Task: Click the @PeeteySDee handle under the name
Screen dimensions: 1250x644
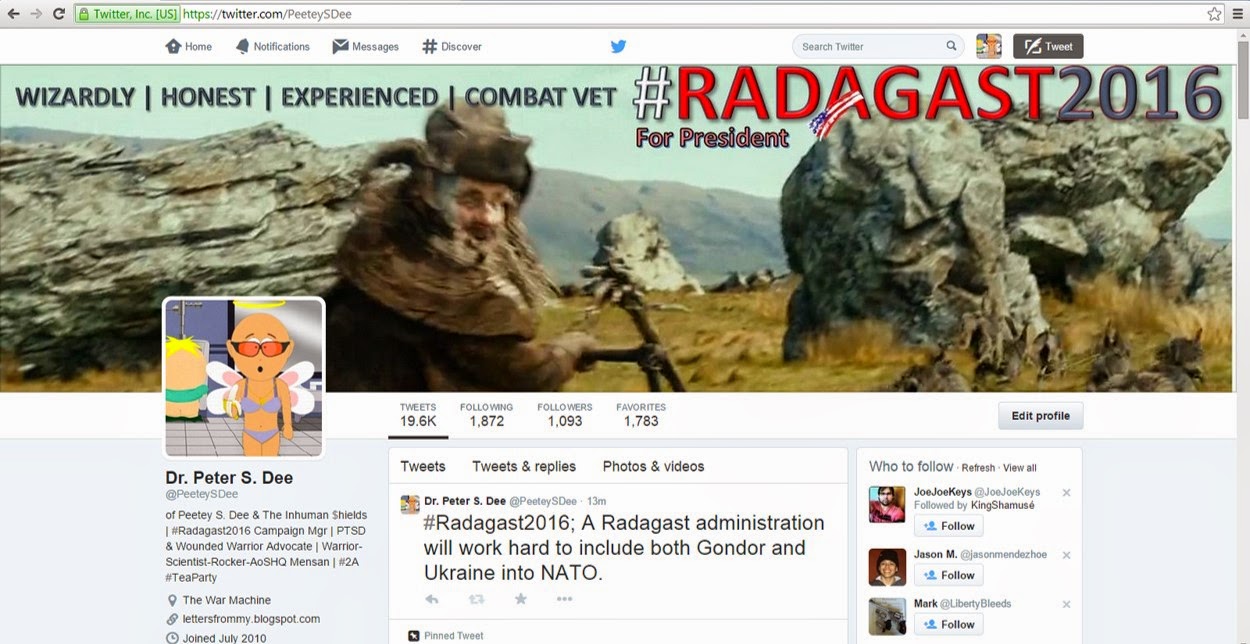Action: coord(201,494)
